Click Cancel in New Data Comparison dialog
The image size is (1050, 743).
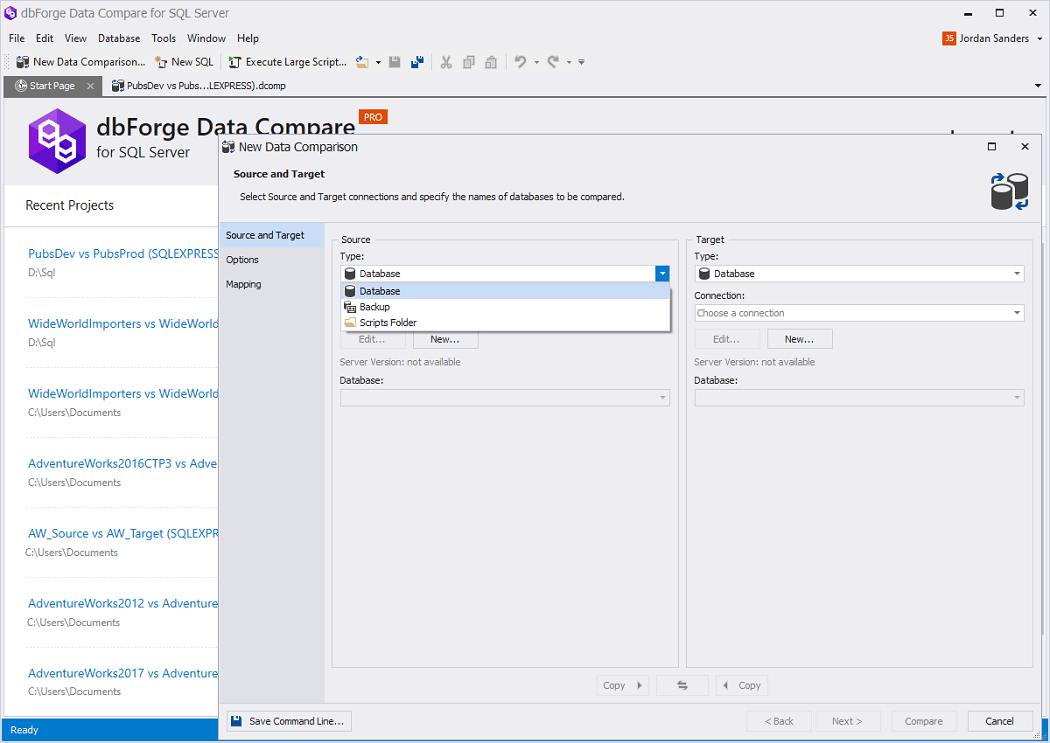pyautogui.click(x=1000, y=721)
